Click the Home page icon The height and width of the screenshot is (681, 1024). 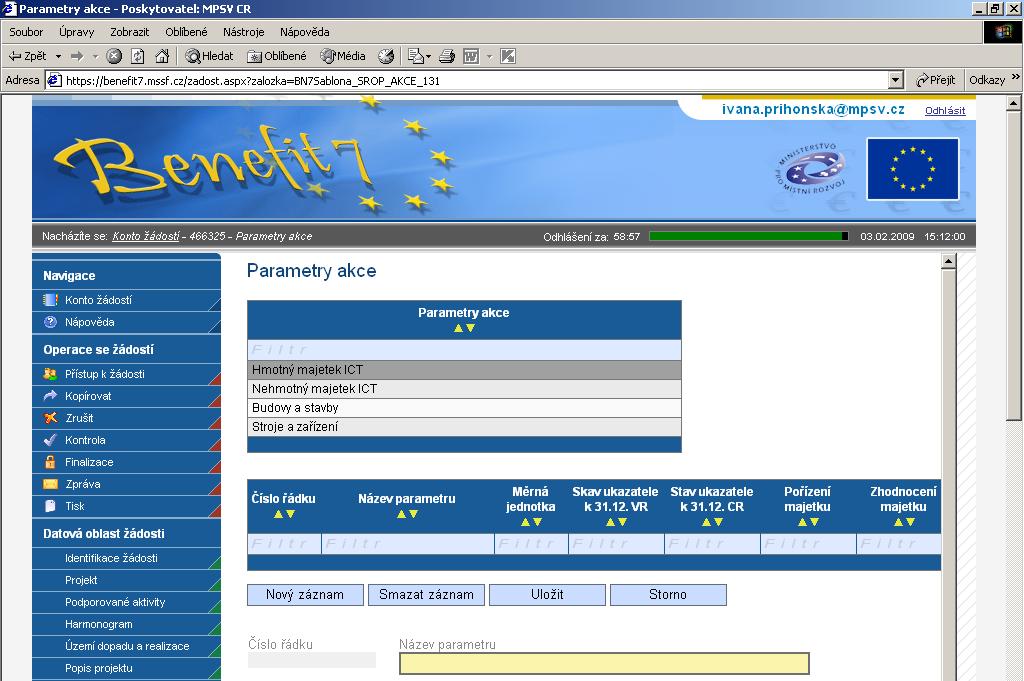(x=162, y=56)
